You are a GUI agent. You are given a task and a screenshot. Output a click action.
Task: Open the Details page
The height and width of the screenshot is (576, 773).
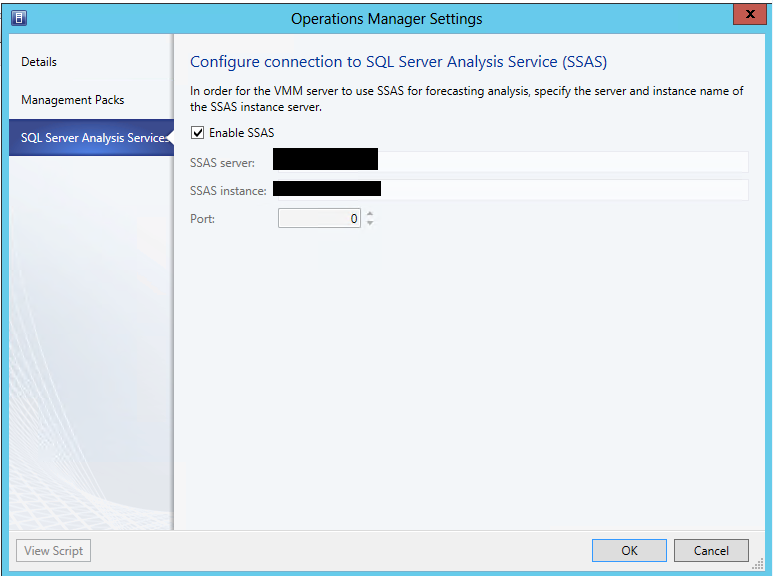(39, 62)
